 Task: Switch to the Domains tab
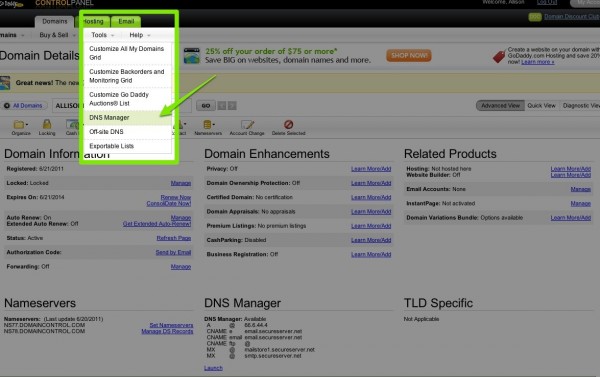(x=54, y=21)
